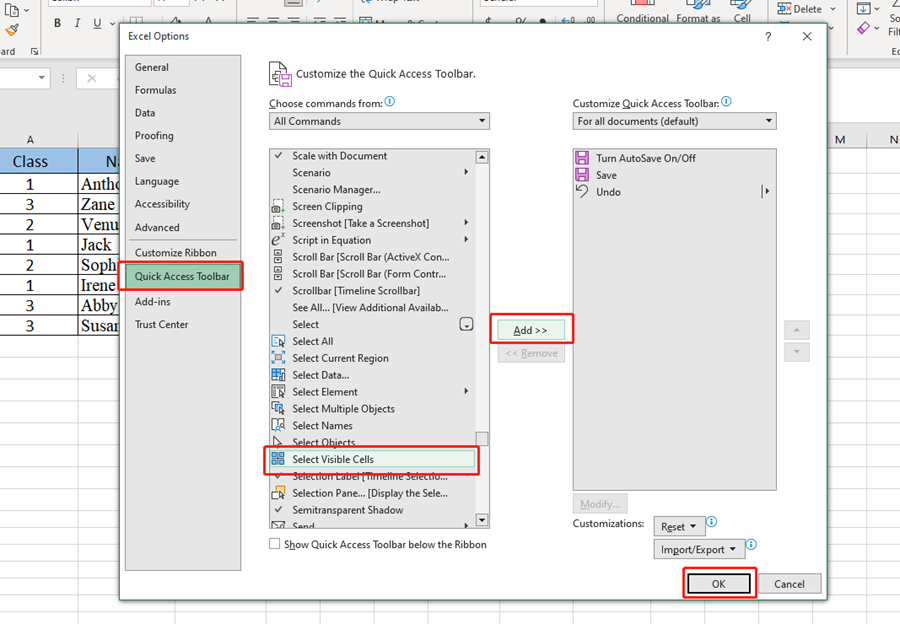This screenshot has width=900, height=624.
Task: Click the Select Multiple Objects icon
Action: 278,409
